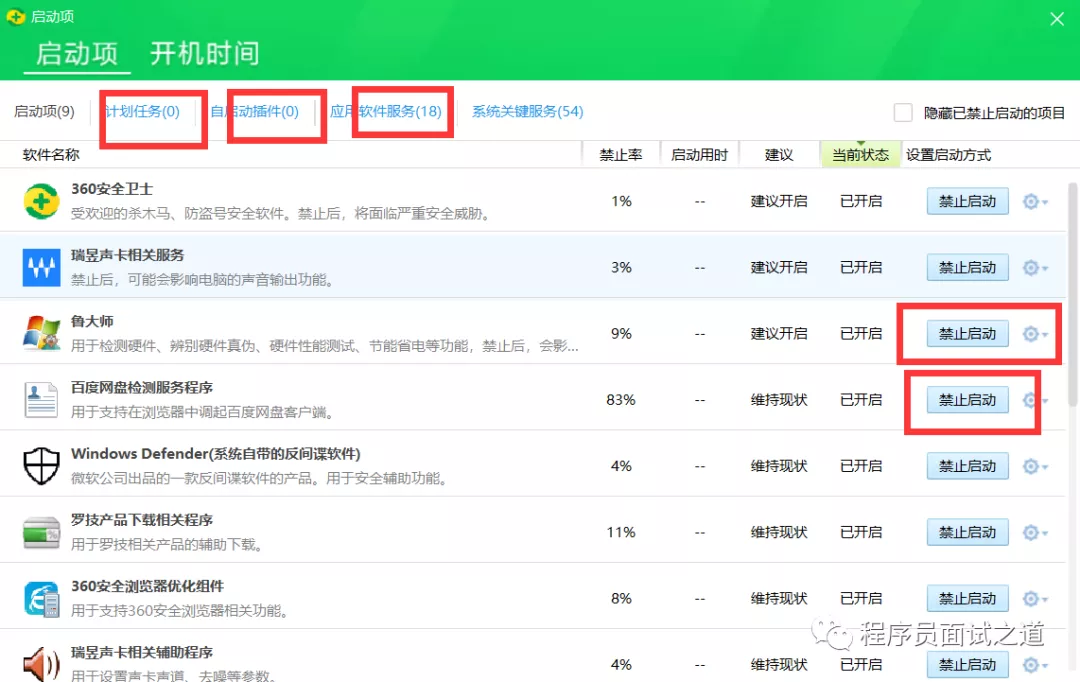Image resolution: width=1080 pixels, height=682 pixels.
Task: Click 禁止启动 for 360安全浏览器优化组件
Action: pos(968,598)
